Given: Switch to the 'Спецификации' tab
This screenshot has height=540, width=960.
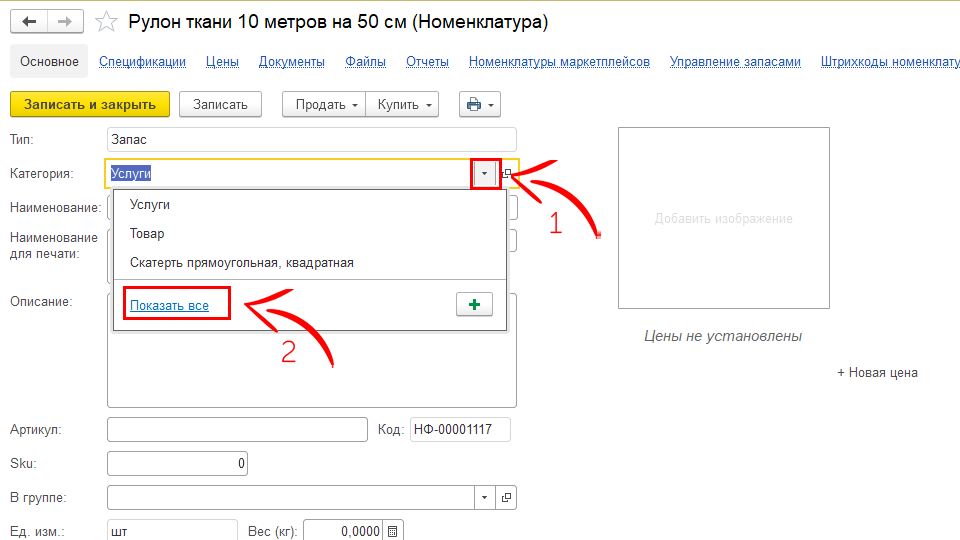Looking at the screenshot, I should pyautogui.click(x=142, y=62).
